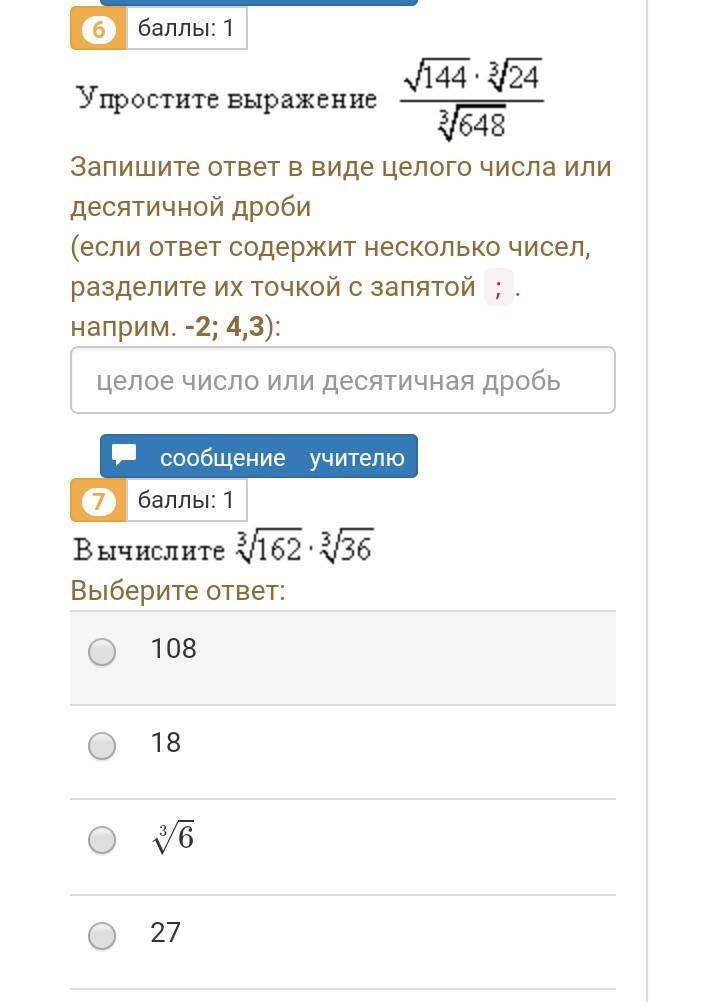720x1002 pixels.
Task: Click the question 6 баллы: 1 label
Action: (186, 28)
